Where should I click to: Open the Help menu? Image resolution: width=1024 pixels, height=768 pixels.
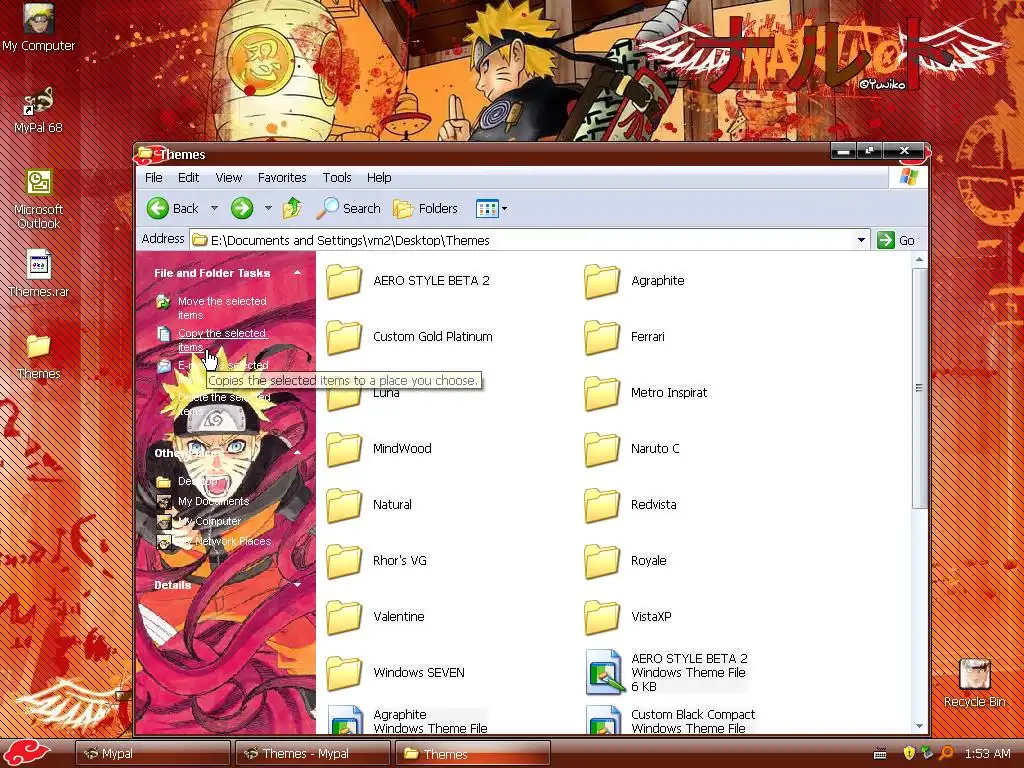pos(379,178)
